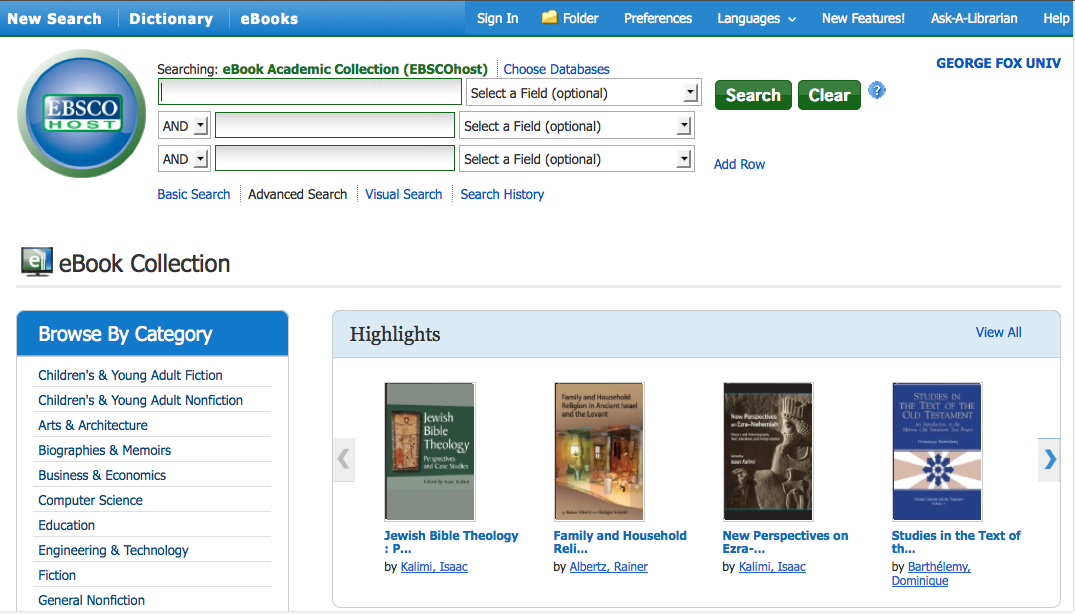Screen dimensions: 1075x614
Task: Click View All in Highlights
Action: pyautogui.click(x=998, y=332)
